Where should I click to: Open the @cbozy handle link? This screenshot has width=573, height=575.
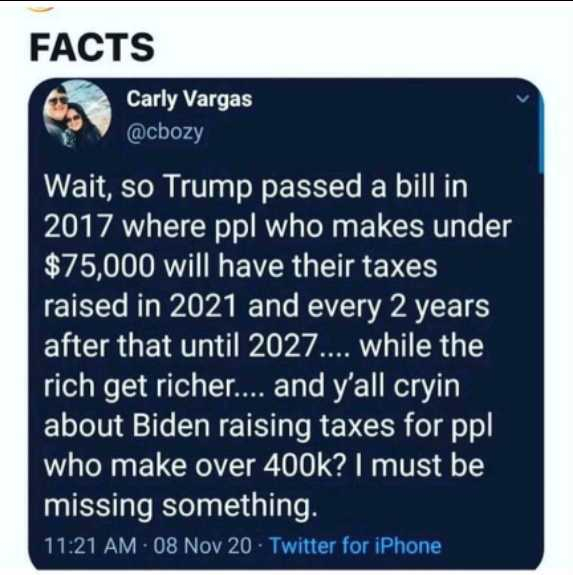coord(165,132)
